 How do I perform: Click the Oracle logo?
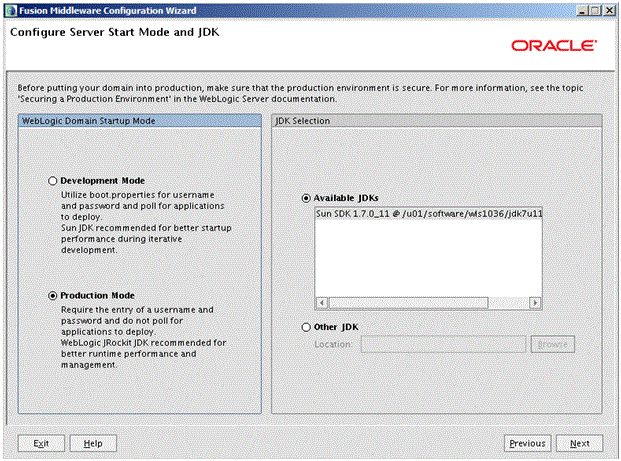554,46
